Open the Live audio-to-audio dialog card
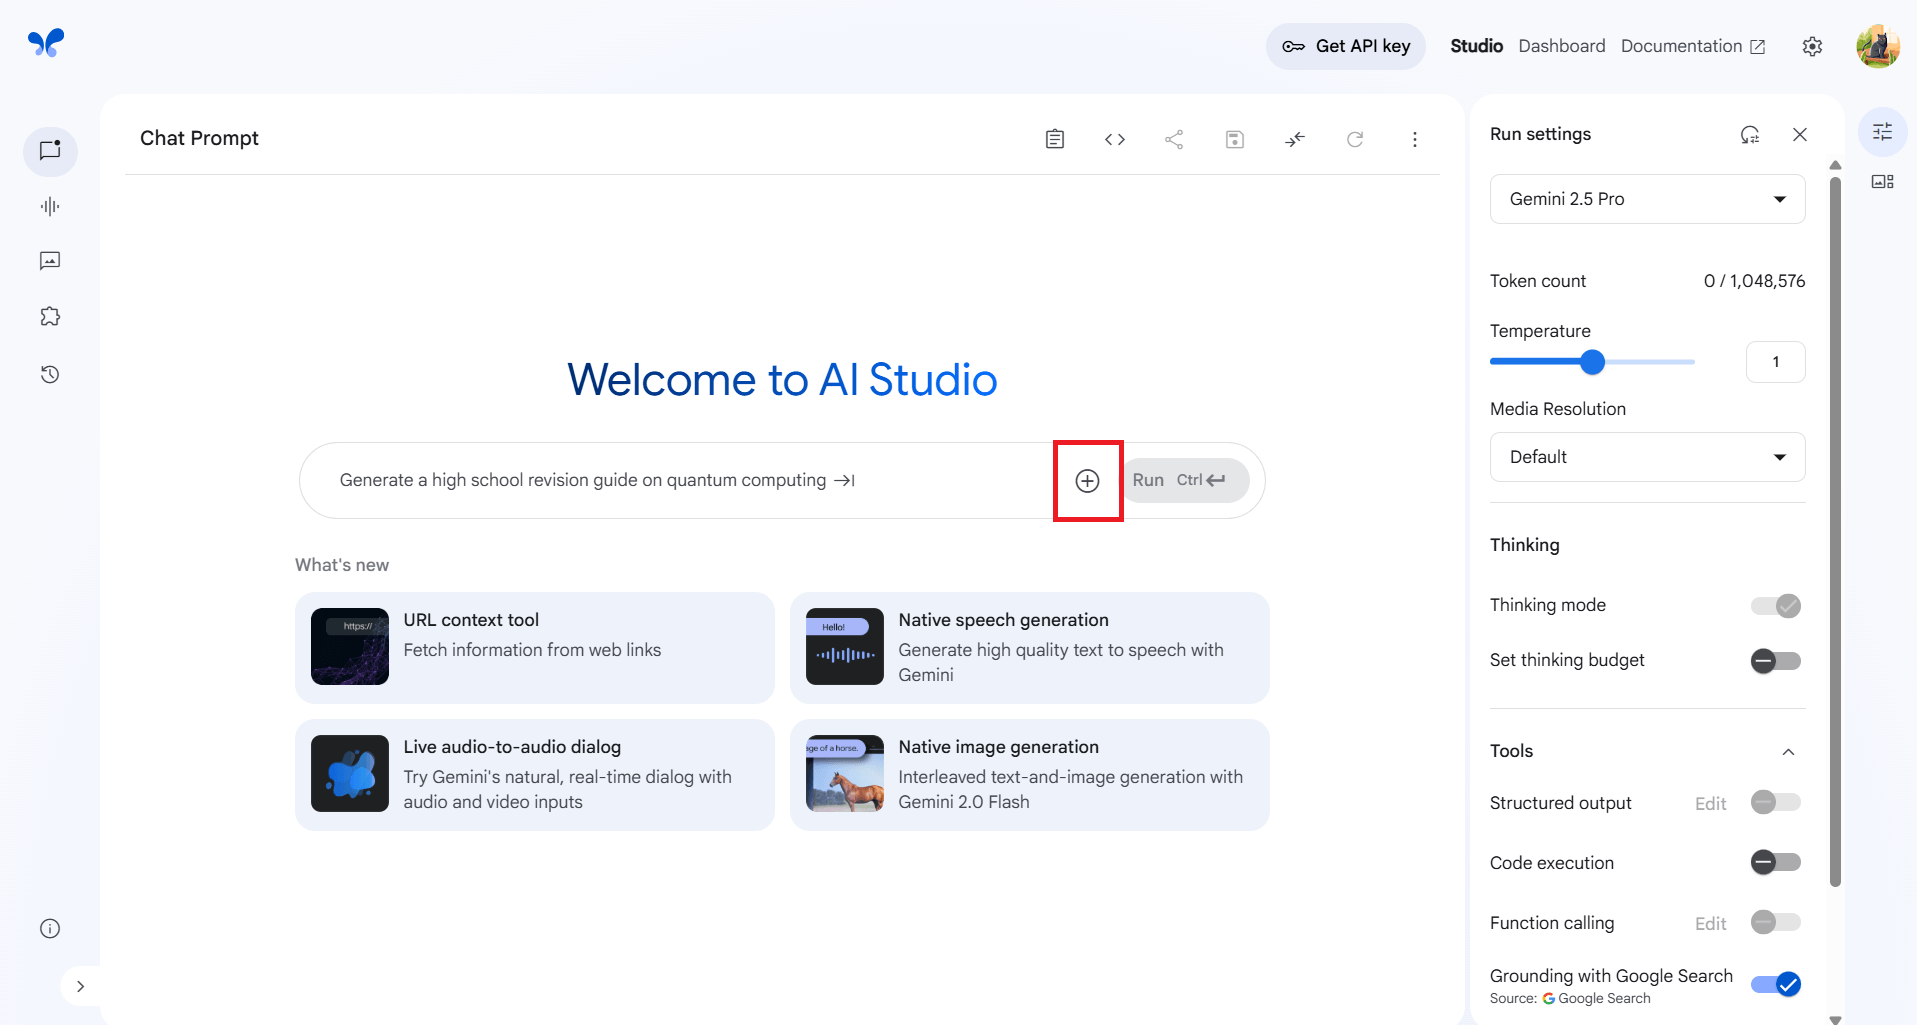Viewport: 1917px width, 1025px height. [535, 775]
